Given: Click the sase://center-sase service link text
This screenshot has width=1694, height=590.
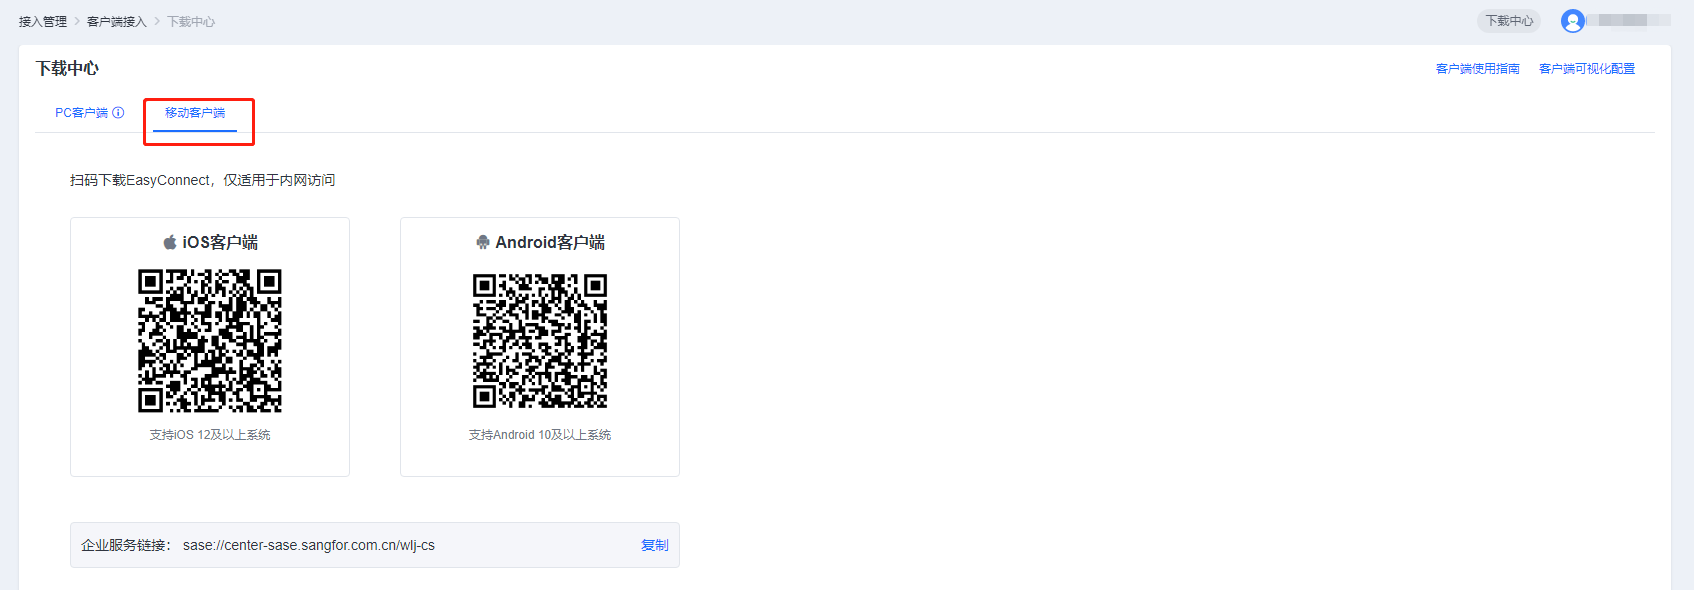Looking at the screenshot, I should pyautogui.click(x=308, y=545).
